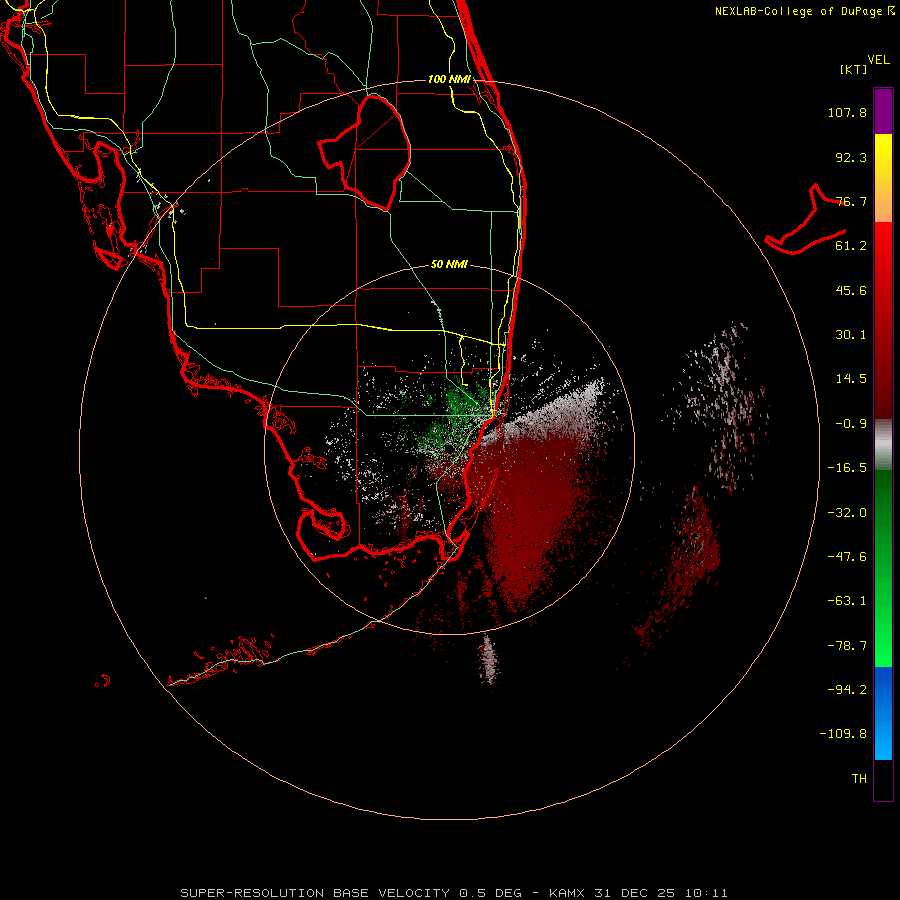The height and width of the screenshot is (900, 900).
Task: Click the [KT] unit label
Action: pos(854,69)
